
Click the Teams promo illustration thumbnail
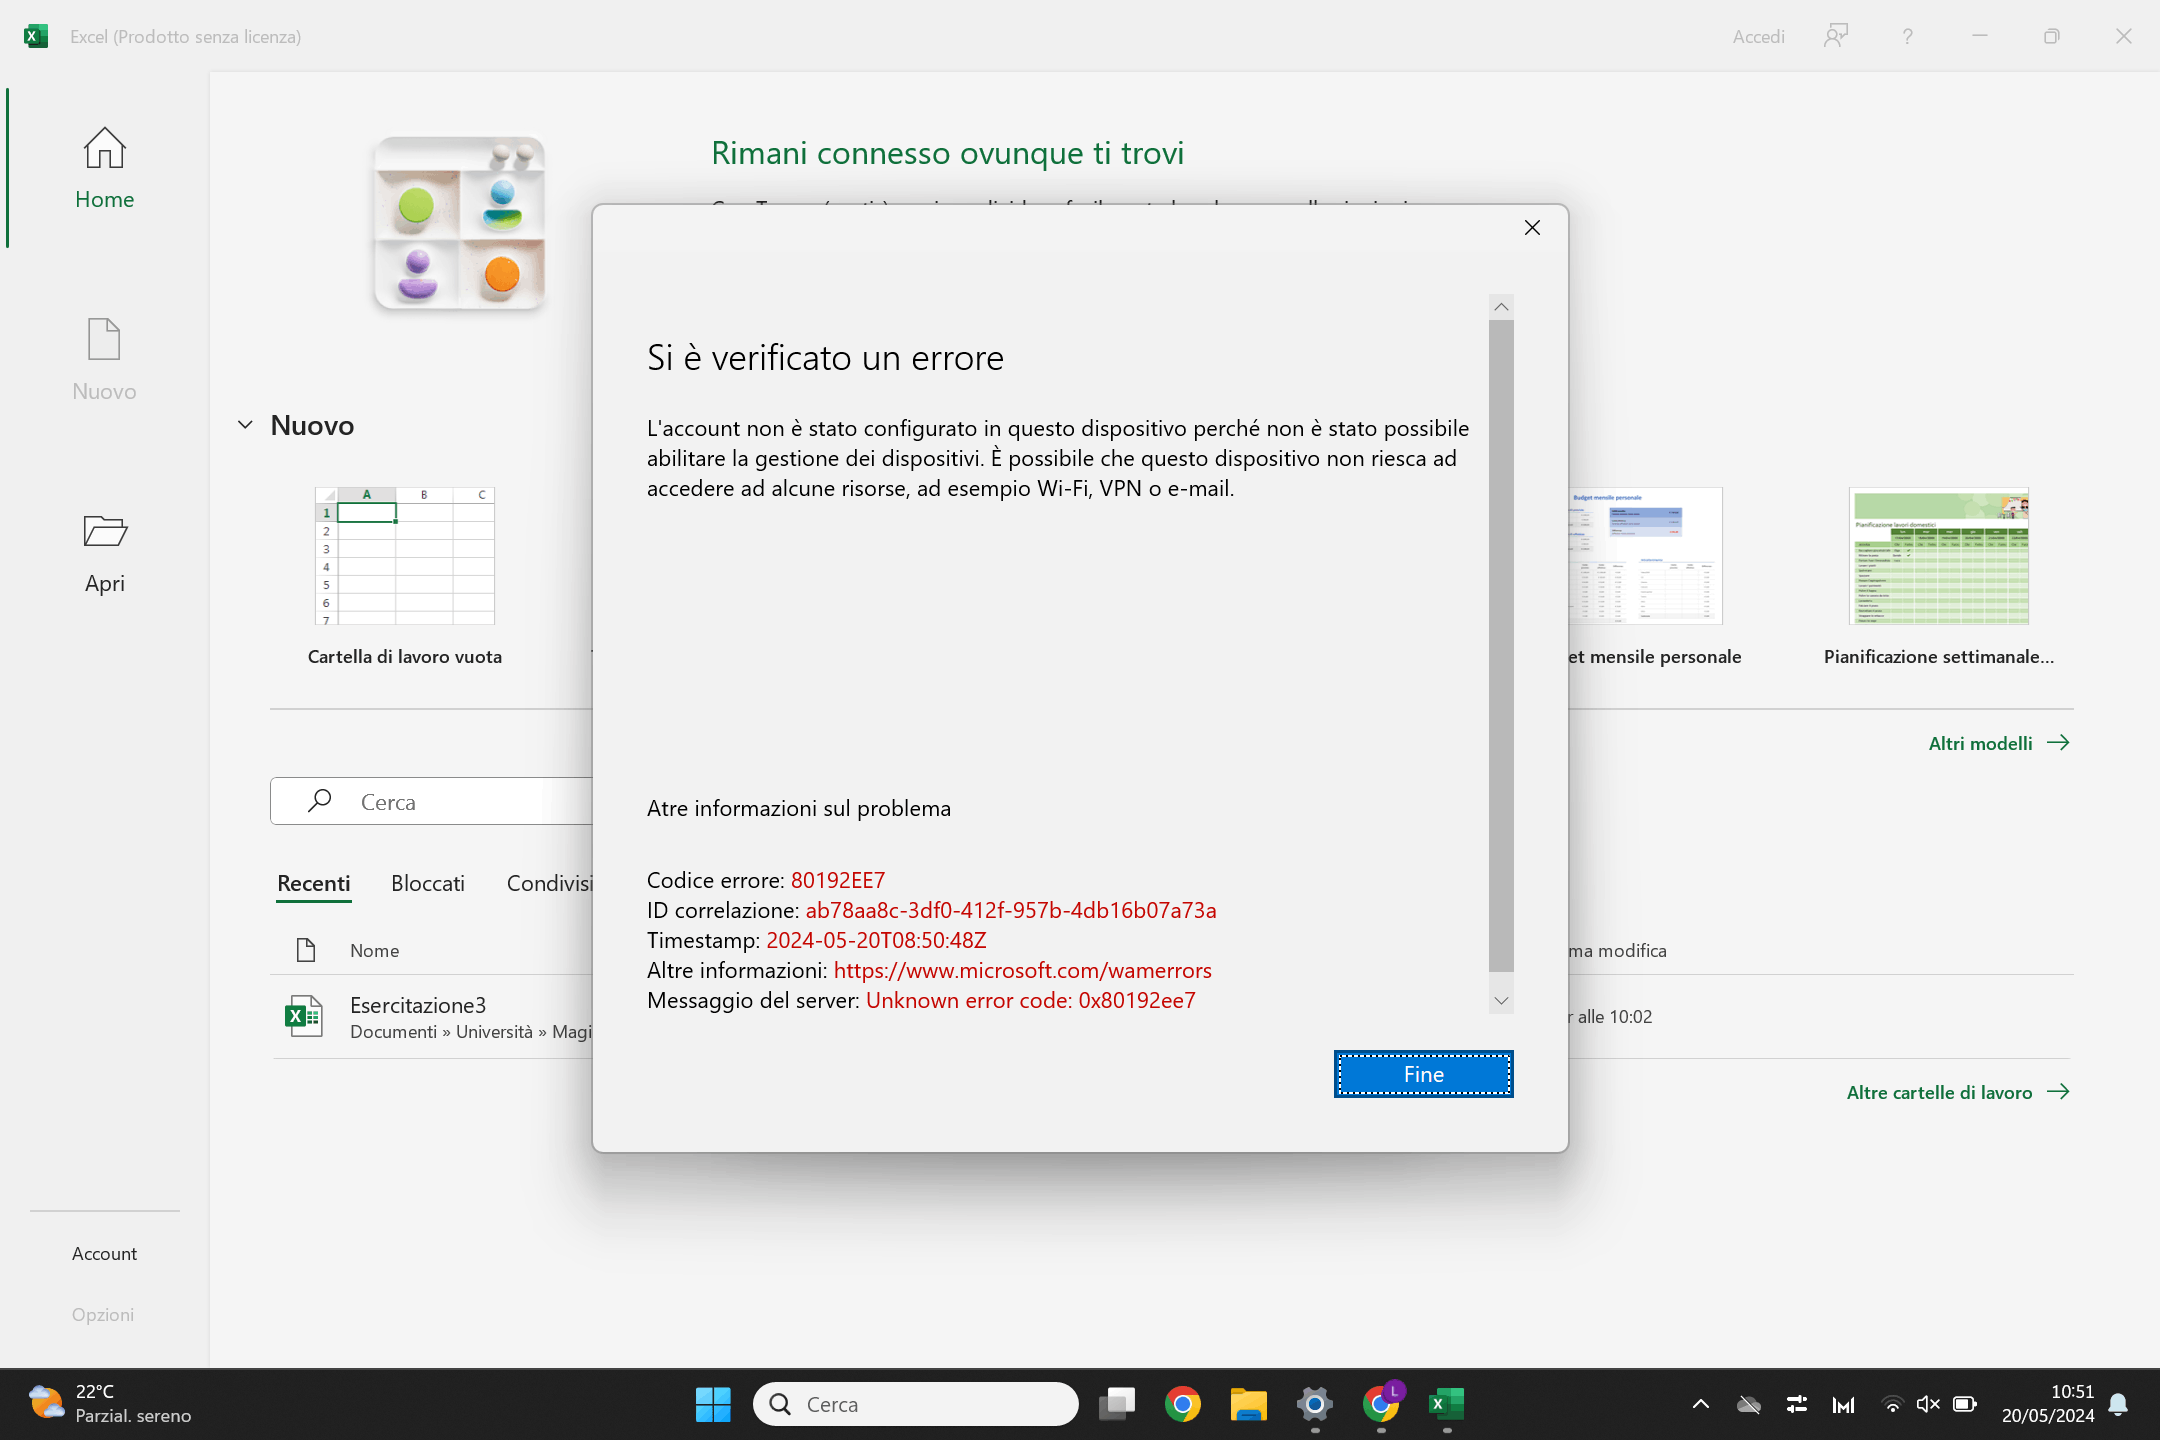tap(460, 223)
